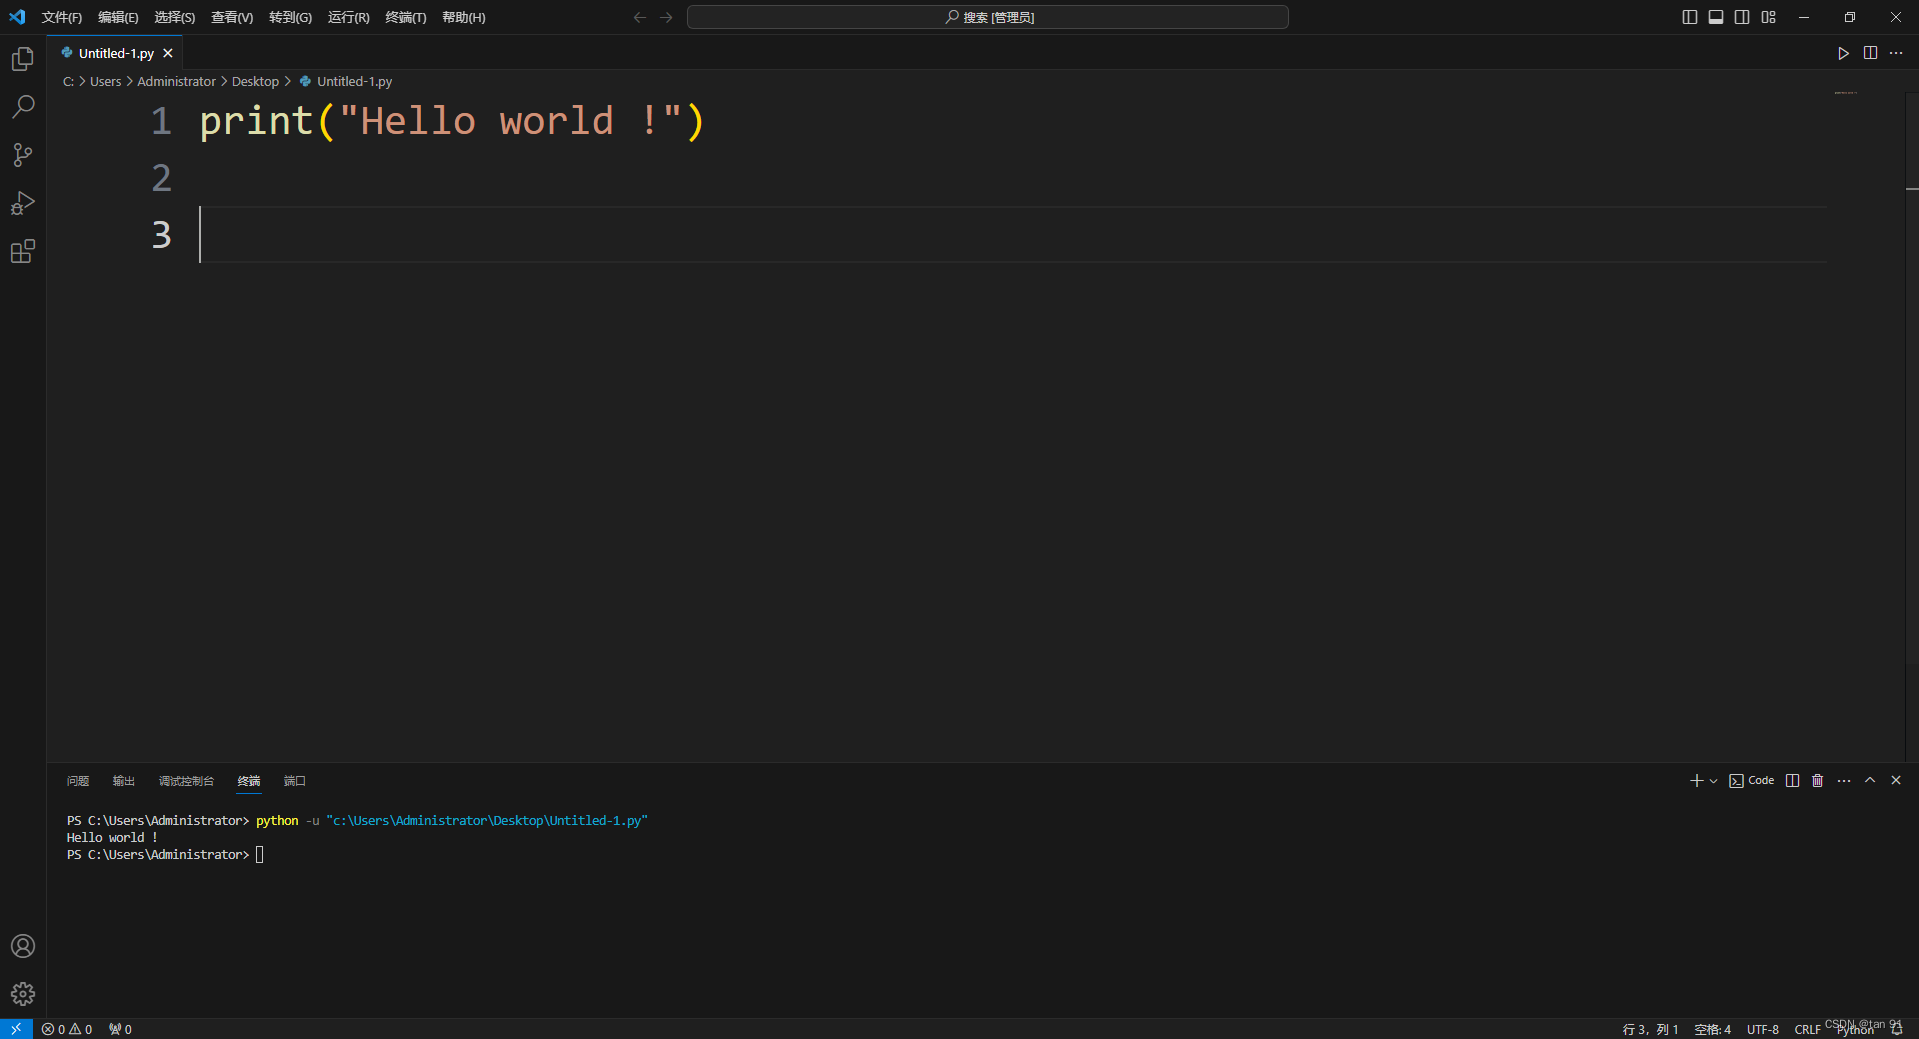Switch to the 问题 panel tab

[x=78, y=781]
